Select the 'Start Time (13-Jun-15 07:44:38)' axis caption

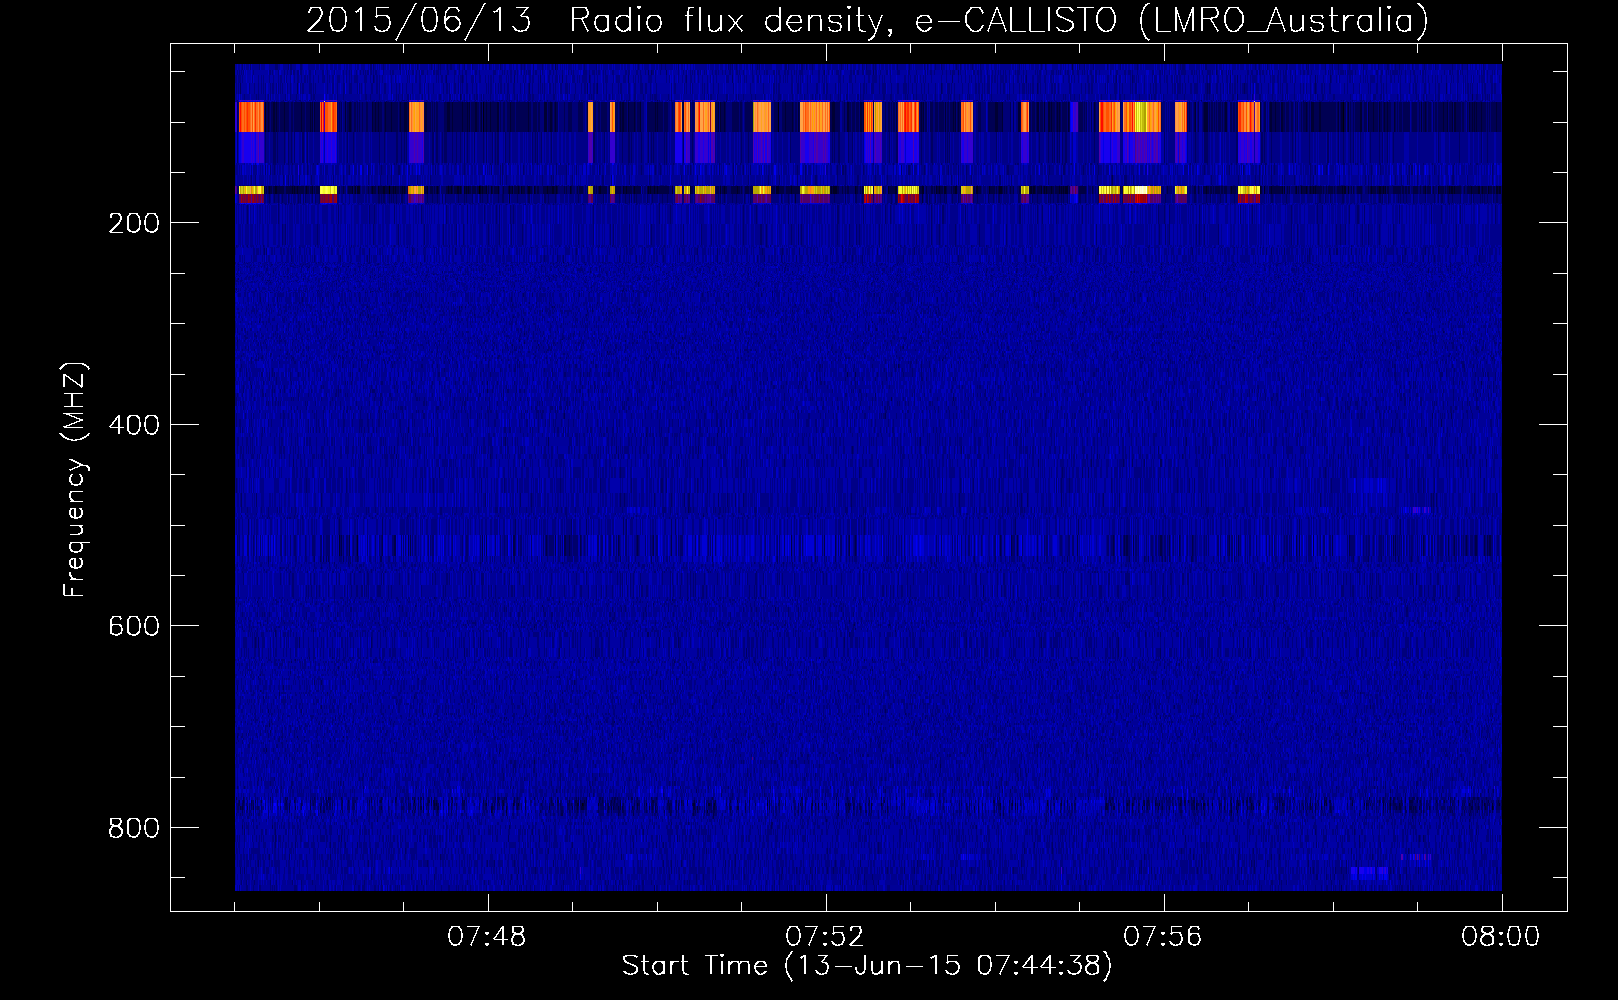[x=867, y=966]
